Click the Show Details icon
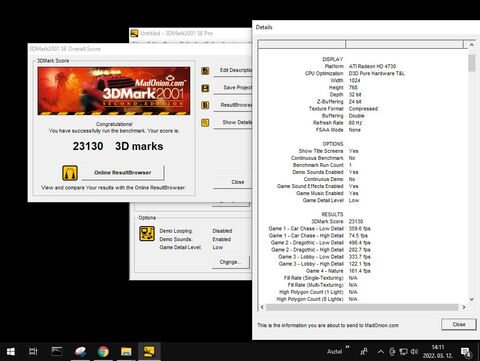The width and height of the screenshot is (480, 361). [x=205, y=123]
